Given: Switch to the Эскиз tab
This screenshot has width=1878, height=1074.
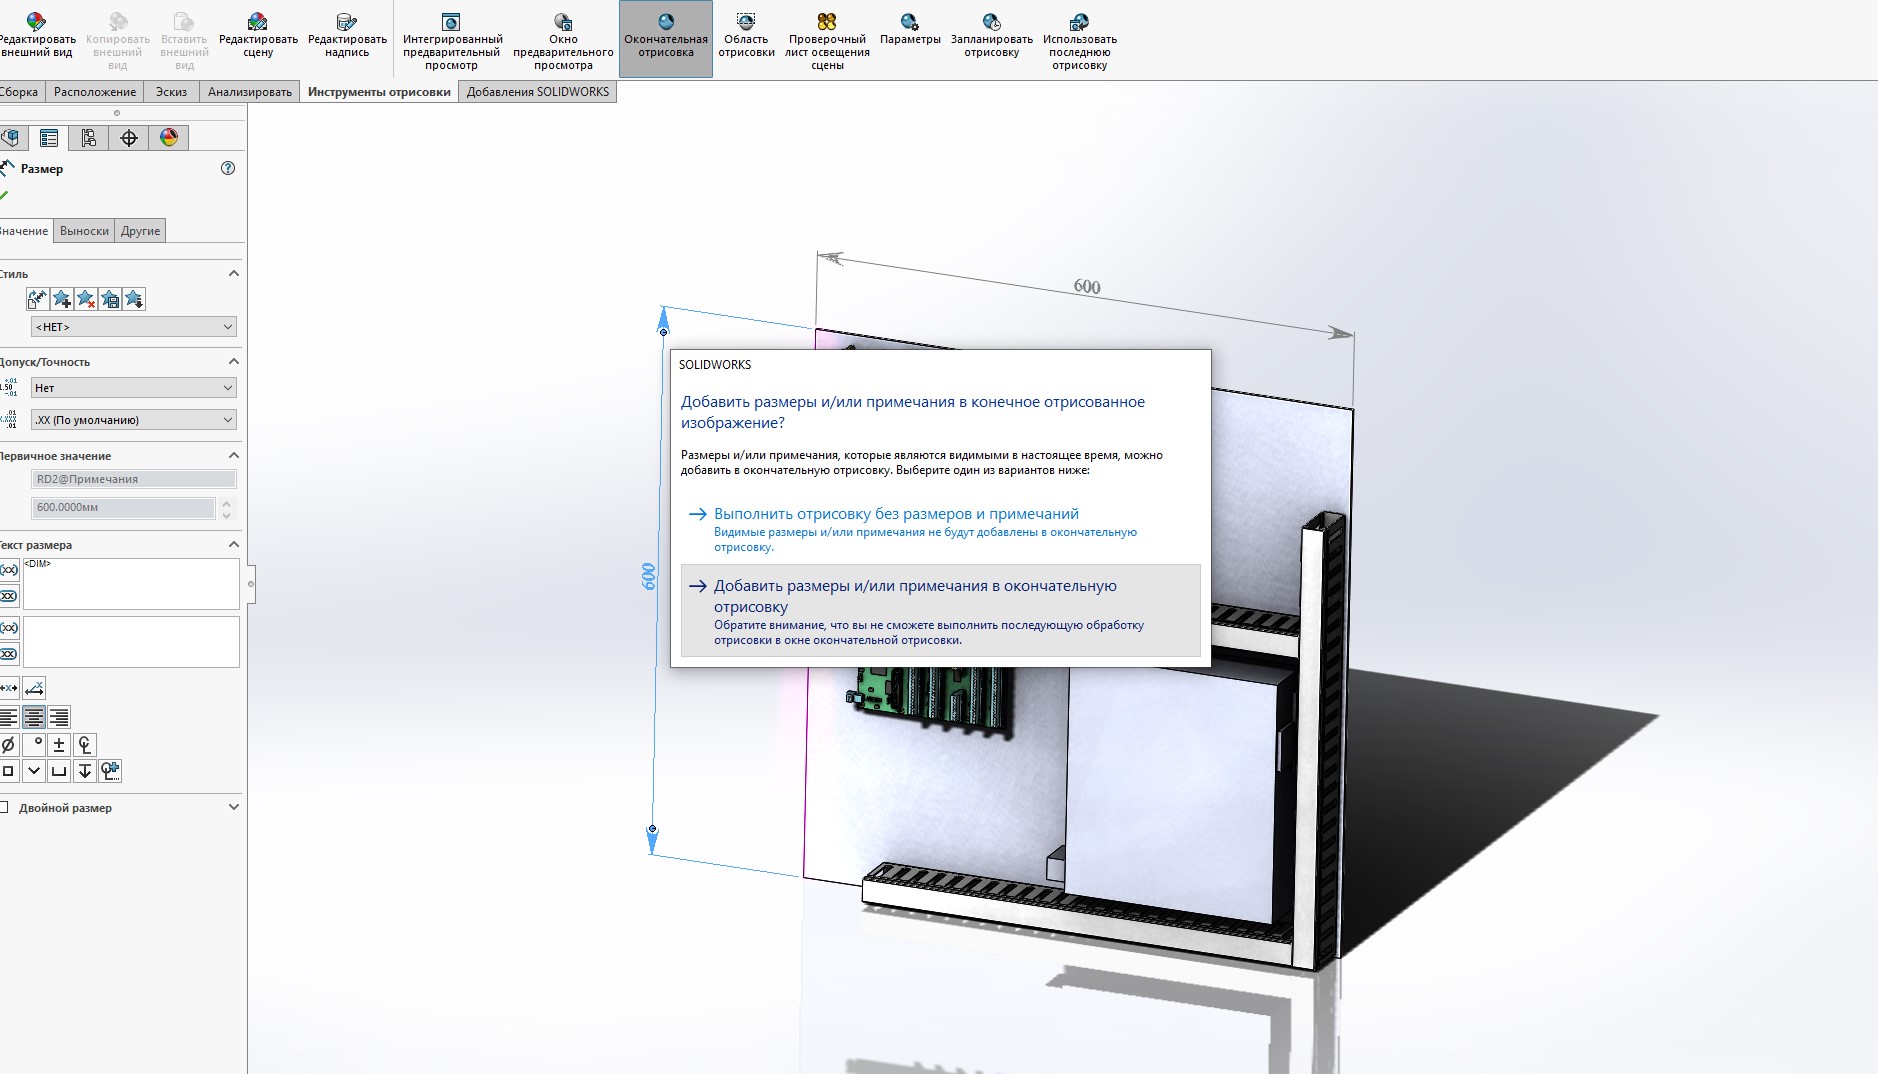Looking at the screenshot, I should pyautogui.click(x=171, y=92).
